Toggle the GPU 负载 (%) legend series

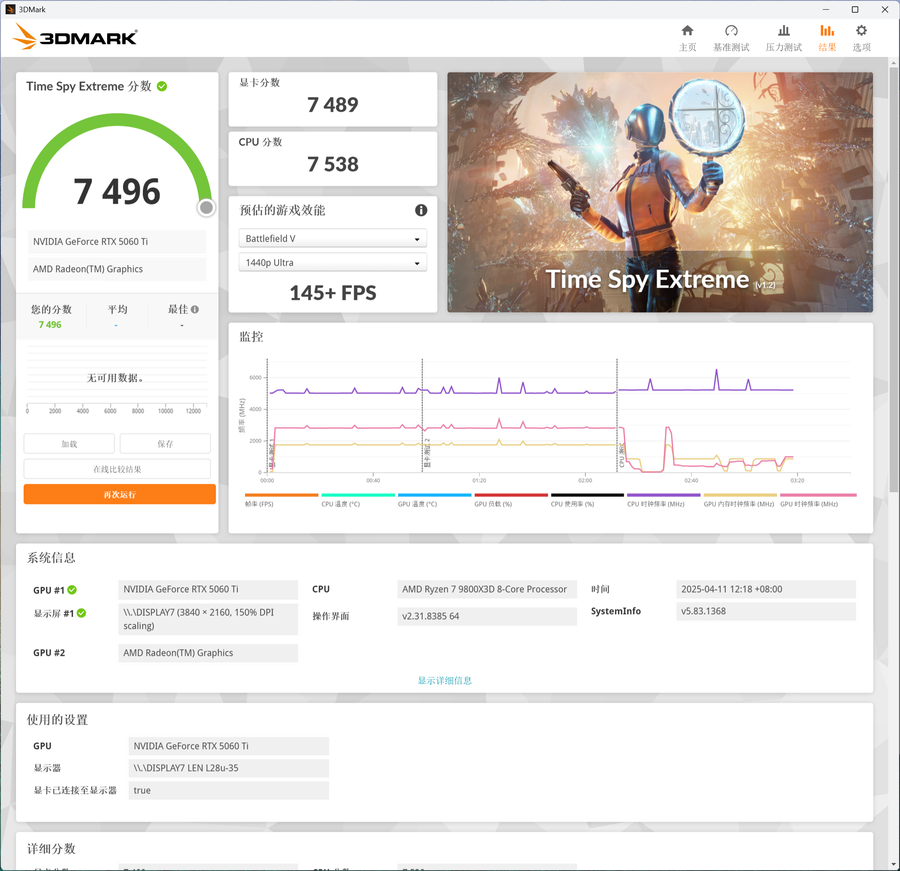pyautogui.click(x=511, y=500)
